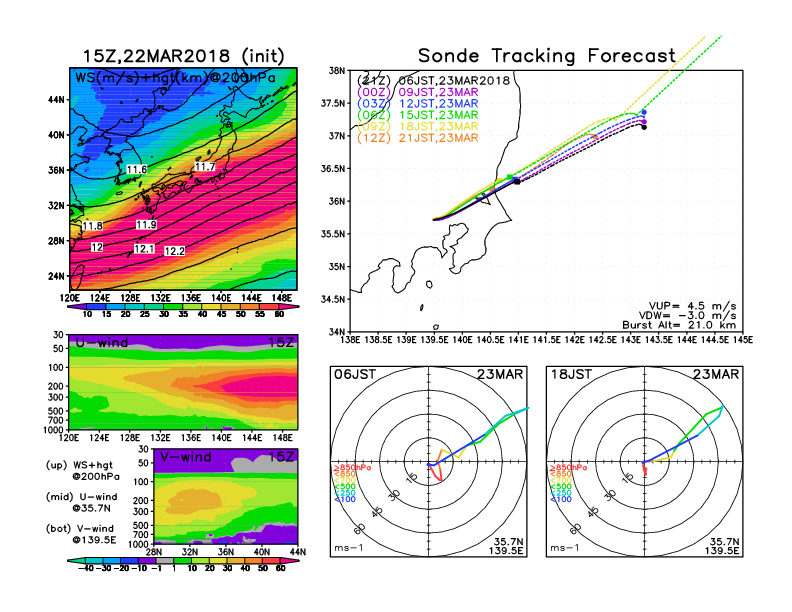Click the blue landing dot on the track map

[644, 112]
